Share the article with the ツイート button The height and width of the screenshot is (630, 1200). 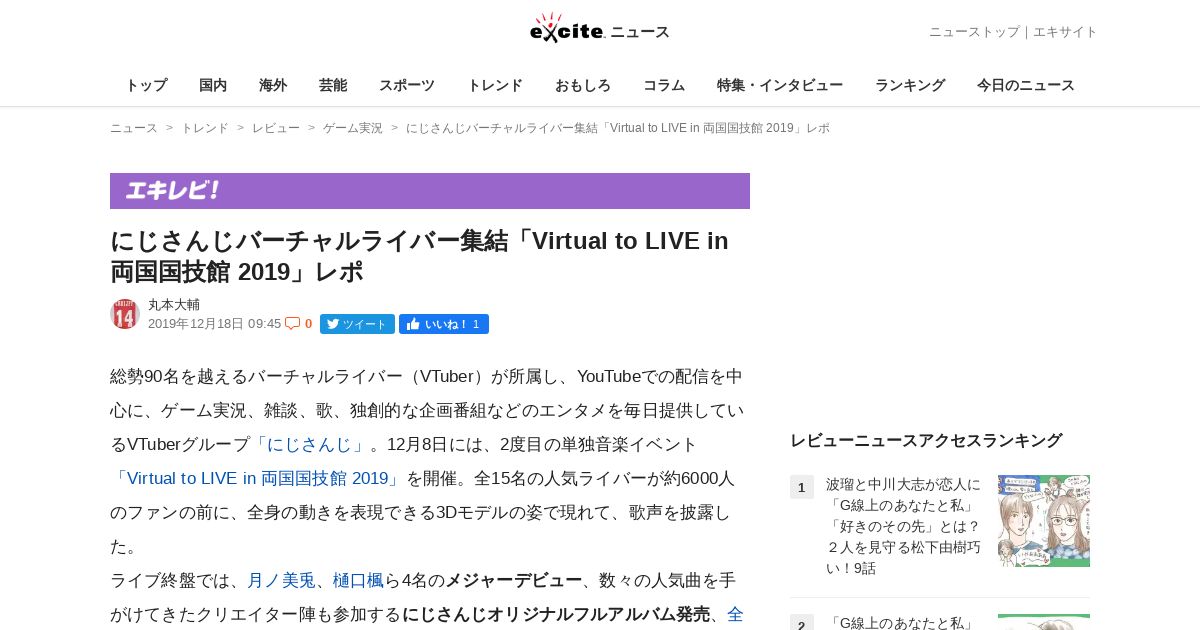click(357, 324)
